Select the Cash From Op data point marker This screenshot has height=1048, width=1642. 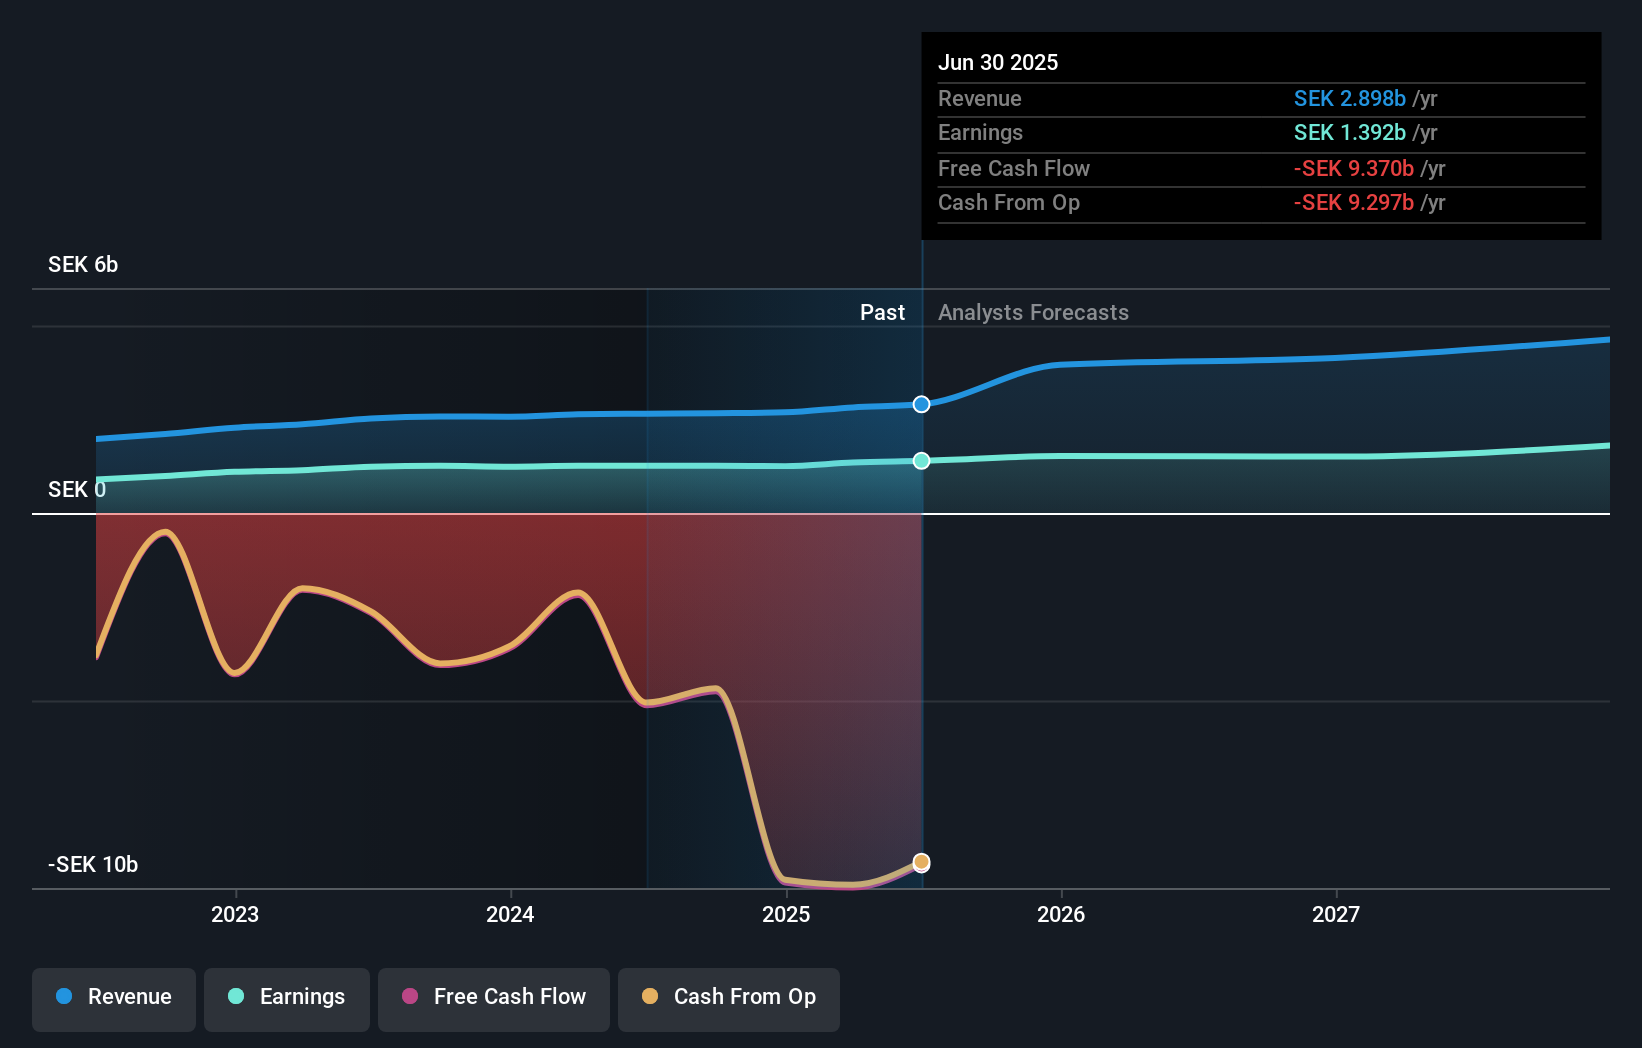tap(922, 862)
